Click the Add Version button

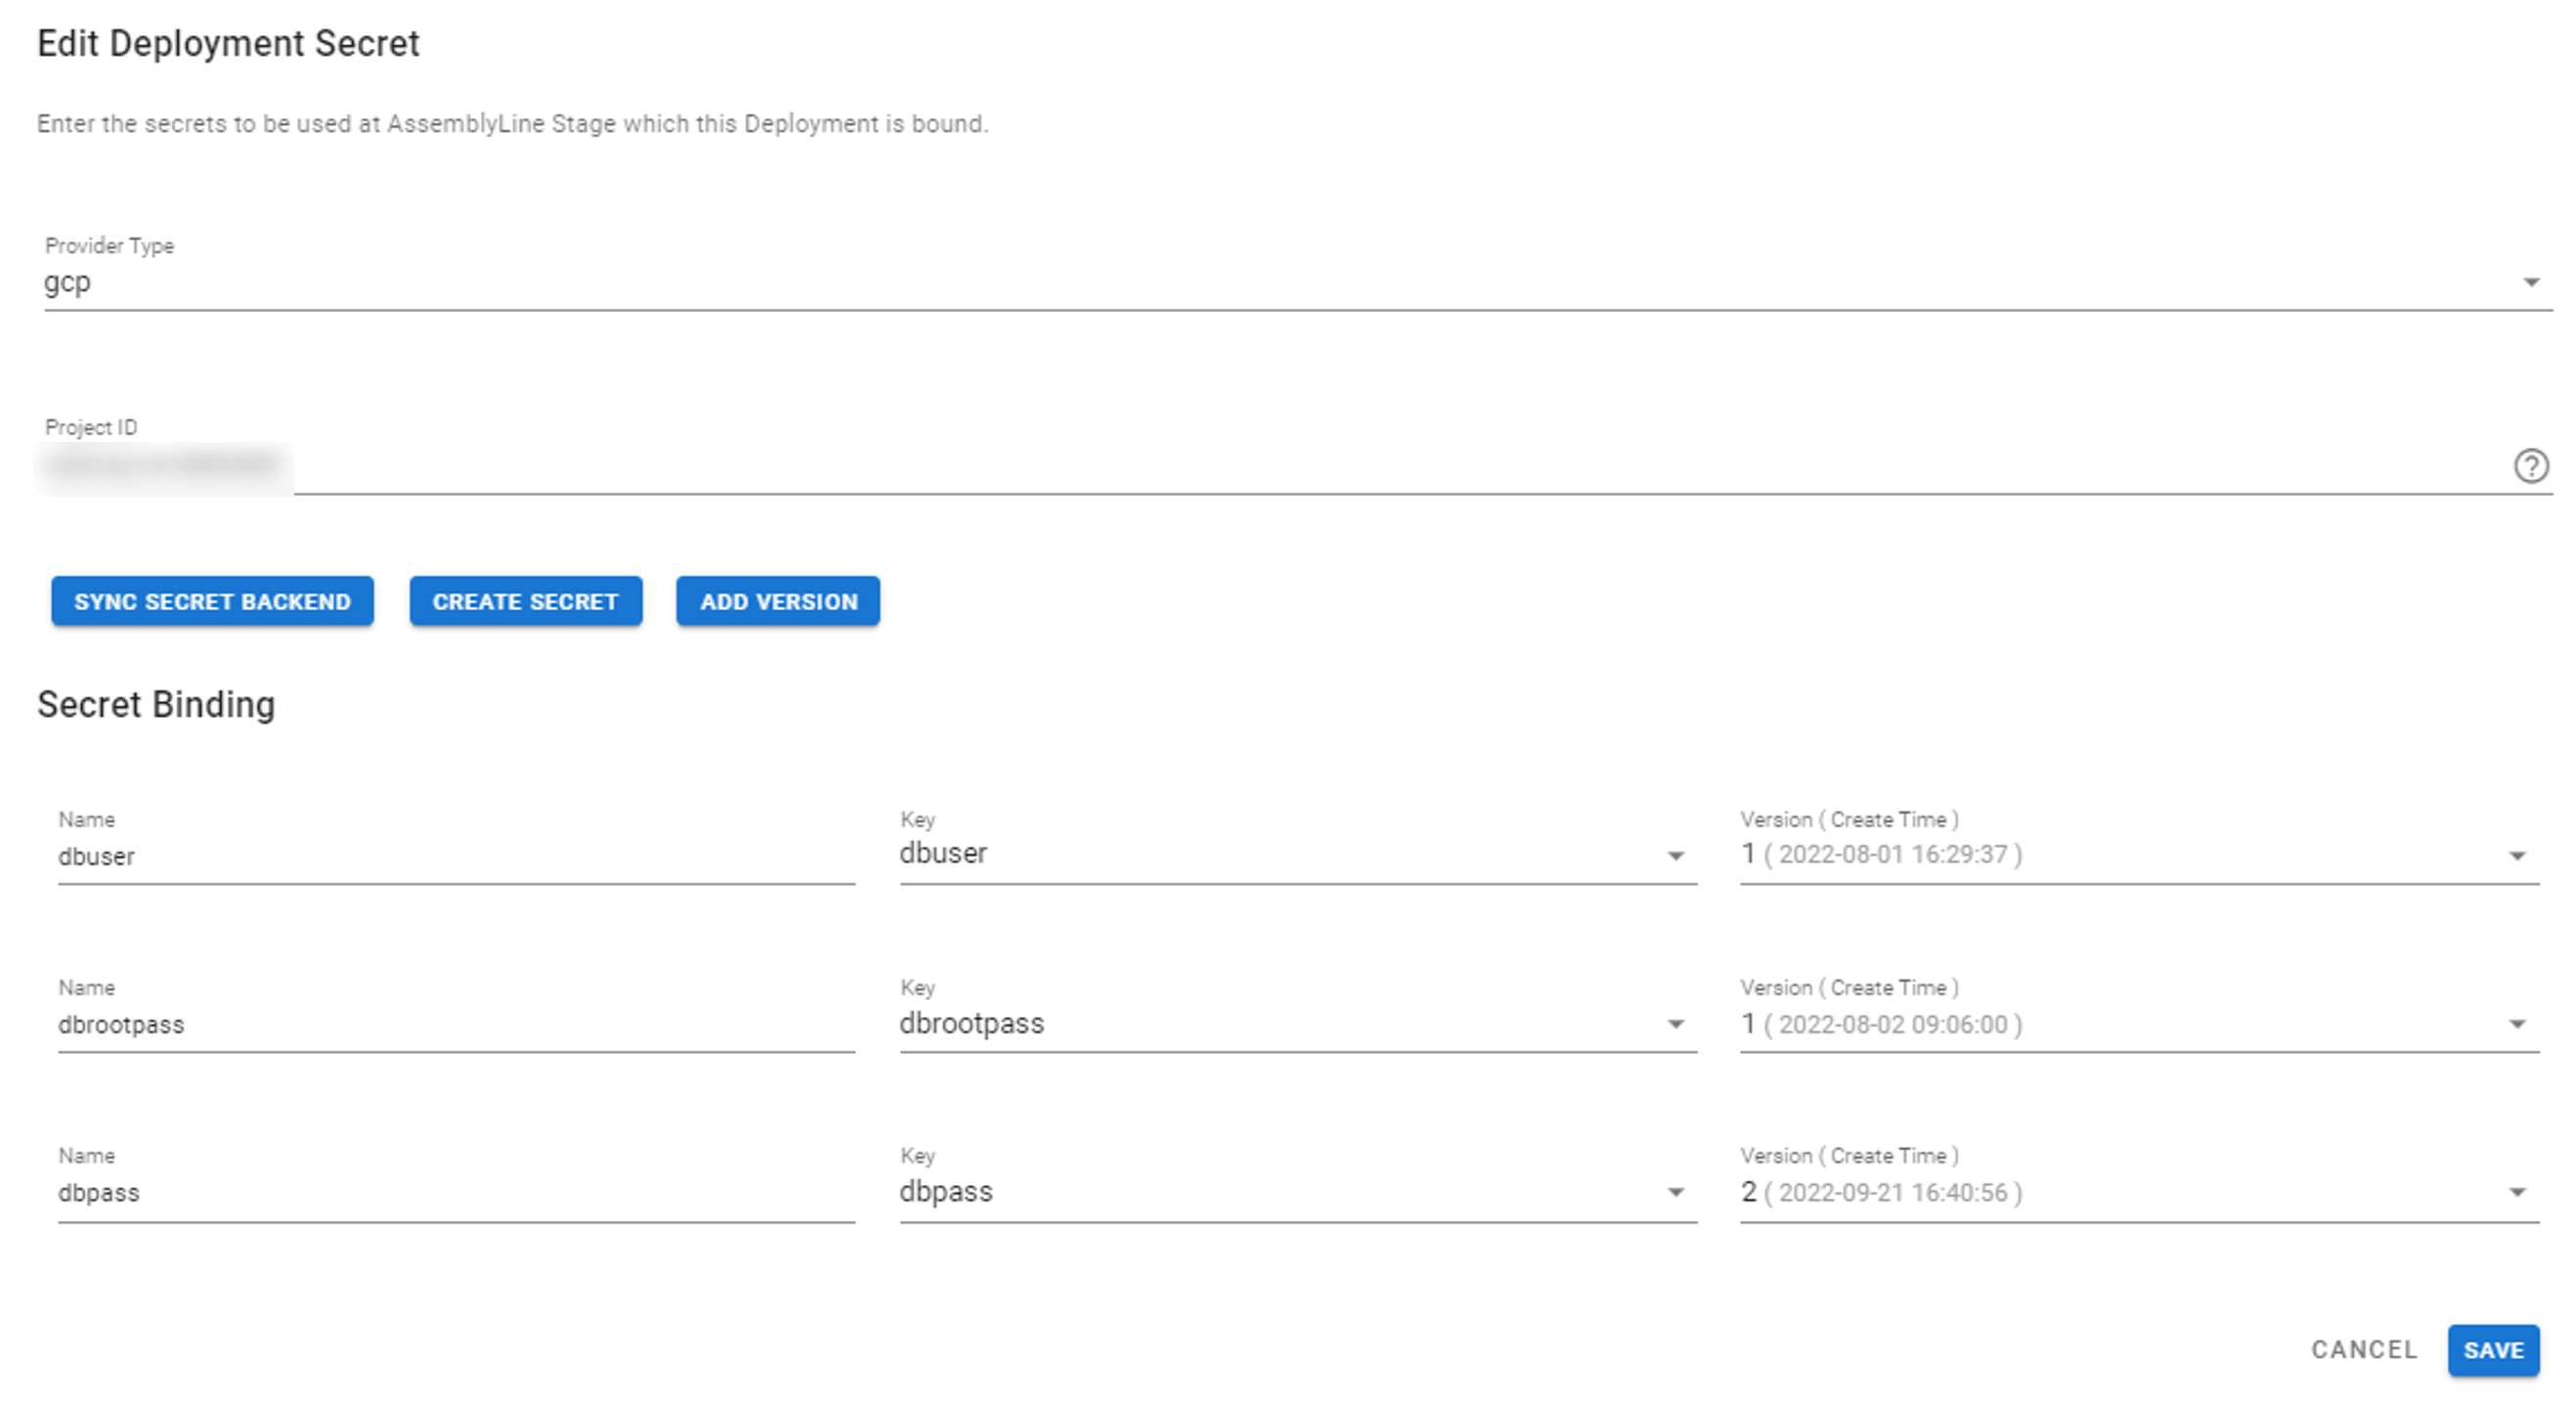coord(778,601)
